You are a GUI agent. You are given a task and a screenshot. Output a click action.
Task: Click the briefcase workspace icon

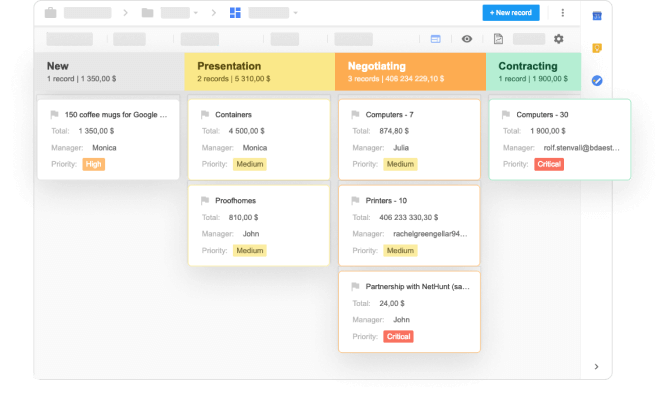[x=51, y=13]
